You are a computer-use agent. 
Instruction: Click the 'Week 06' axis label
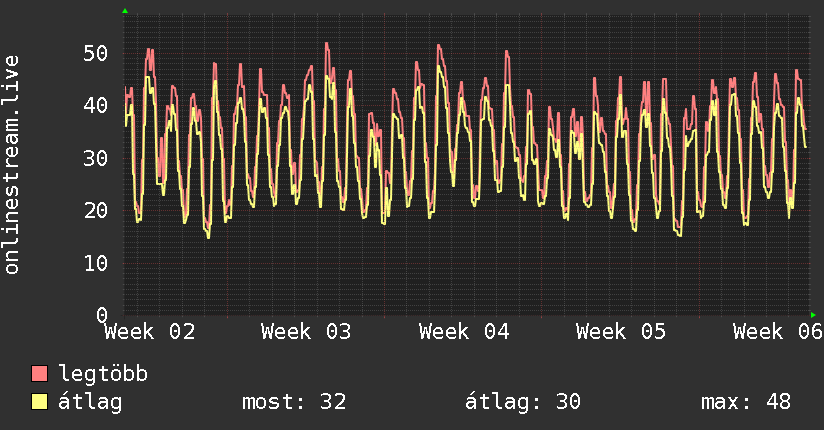tap(778, 332)
